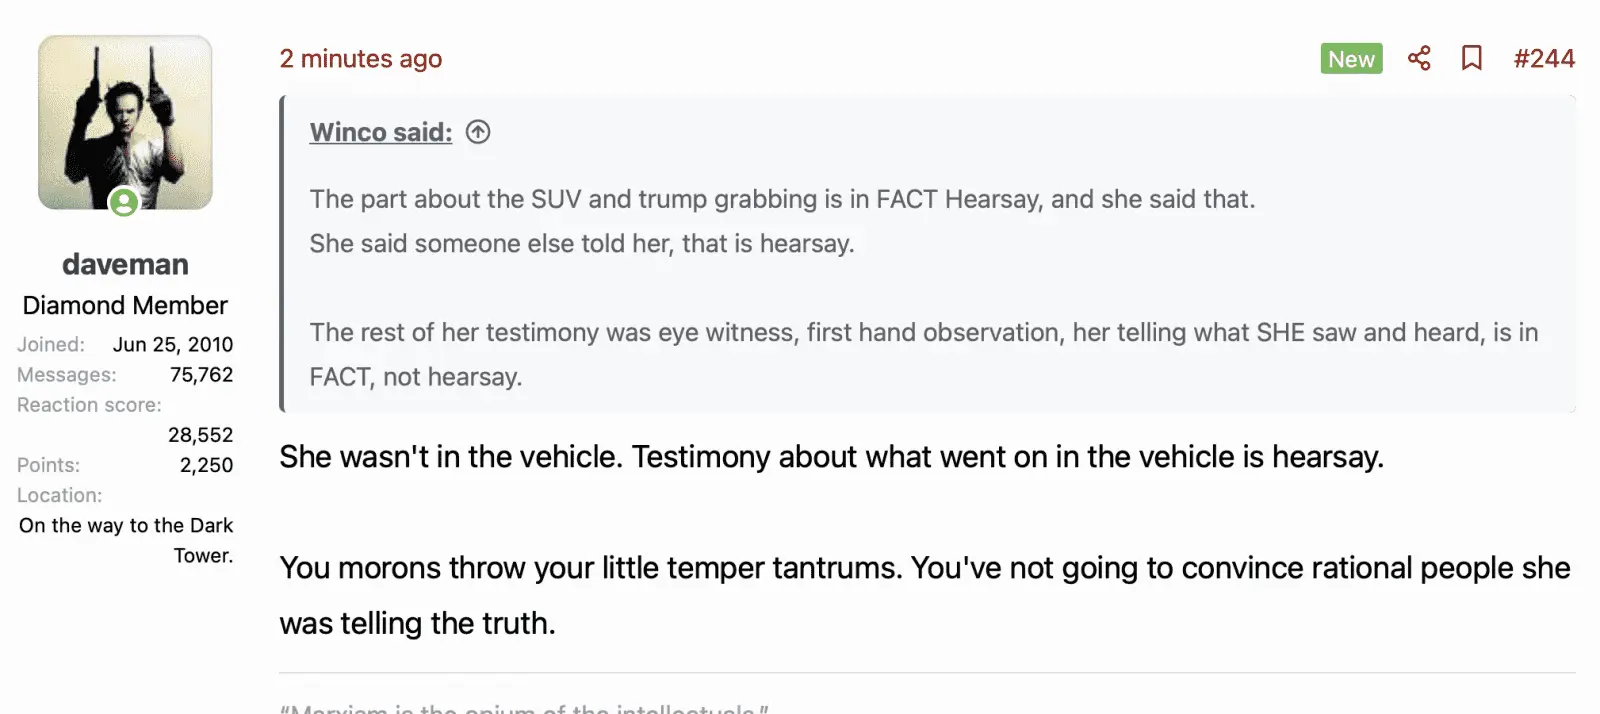The height and width of the screenshot is (714, 1600).
Task: Click the points value 2,250
Action: [x=206, y=465]
